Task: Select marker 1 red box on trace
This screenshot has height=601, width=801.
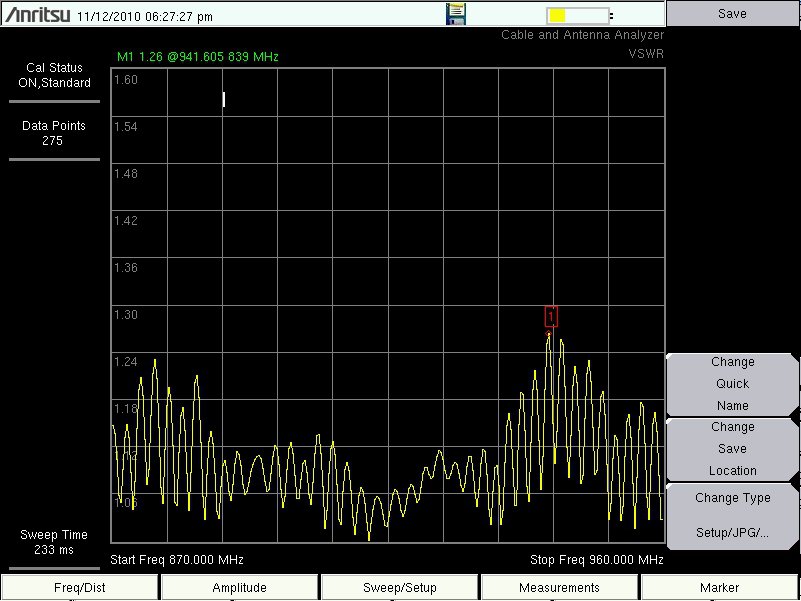Action: pos(551,317)
